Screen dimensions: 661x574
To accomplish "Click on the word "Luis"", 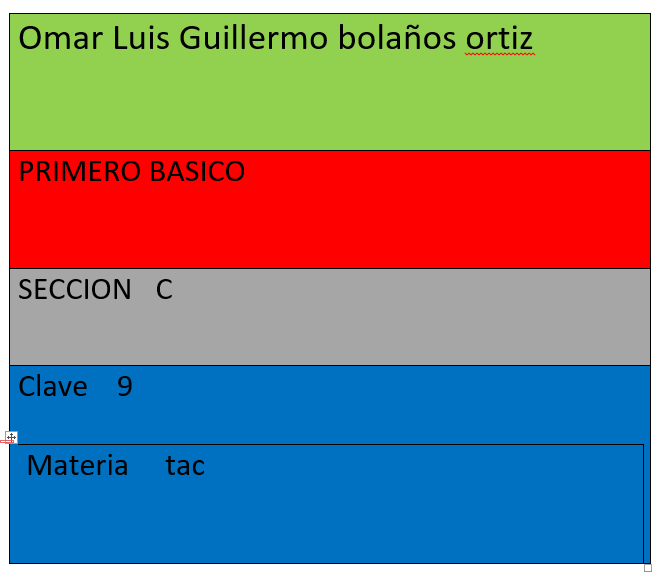I will (141, 38).
